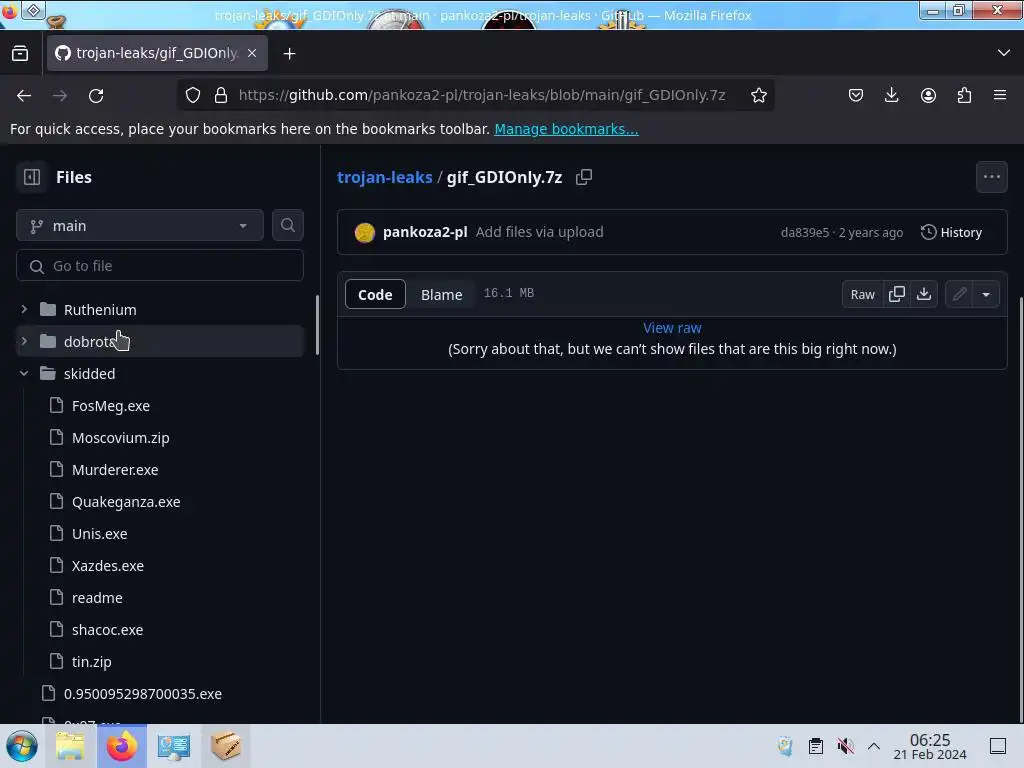1024x768 pixels.
Task: Open pankoza2-pl user profile link
Action: pos(425,232)
